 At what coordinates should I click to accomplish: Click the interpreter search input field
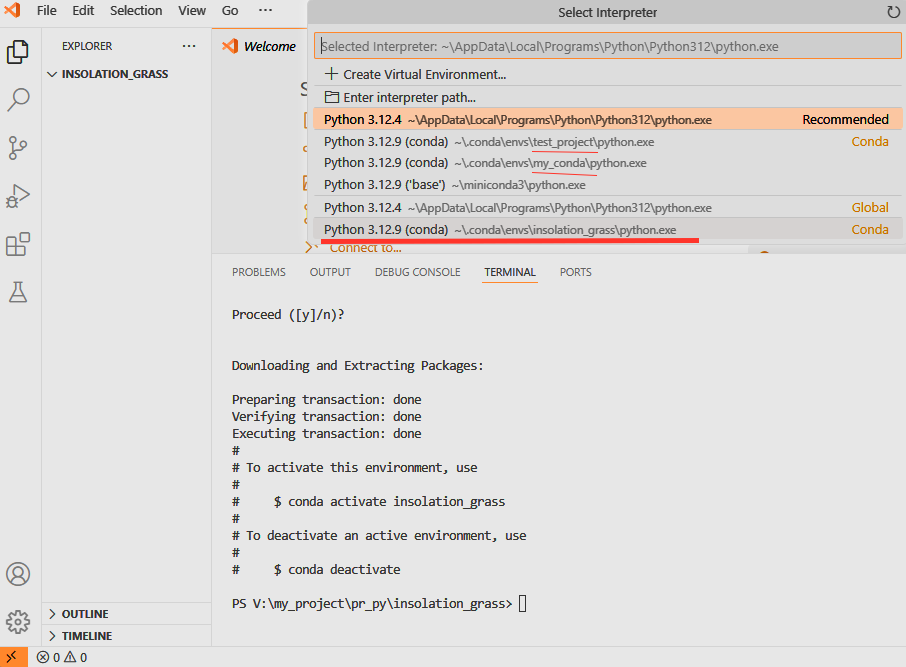[607, 46]
